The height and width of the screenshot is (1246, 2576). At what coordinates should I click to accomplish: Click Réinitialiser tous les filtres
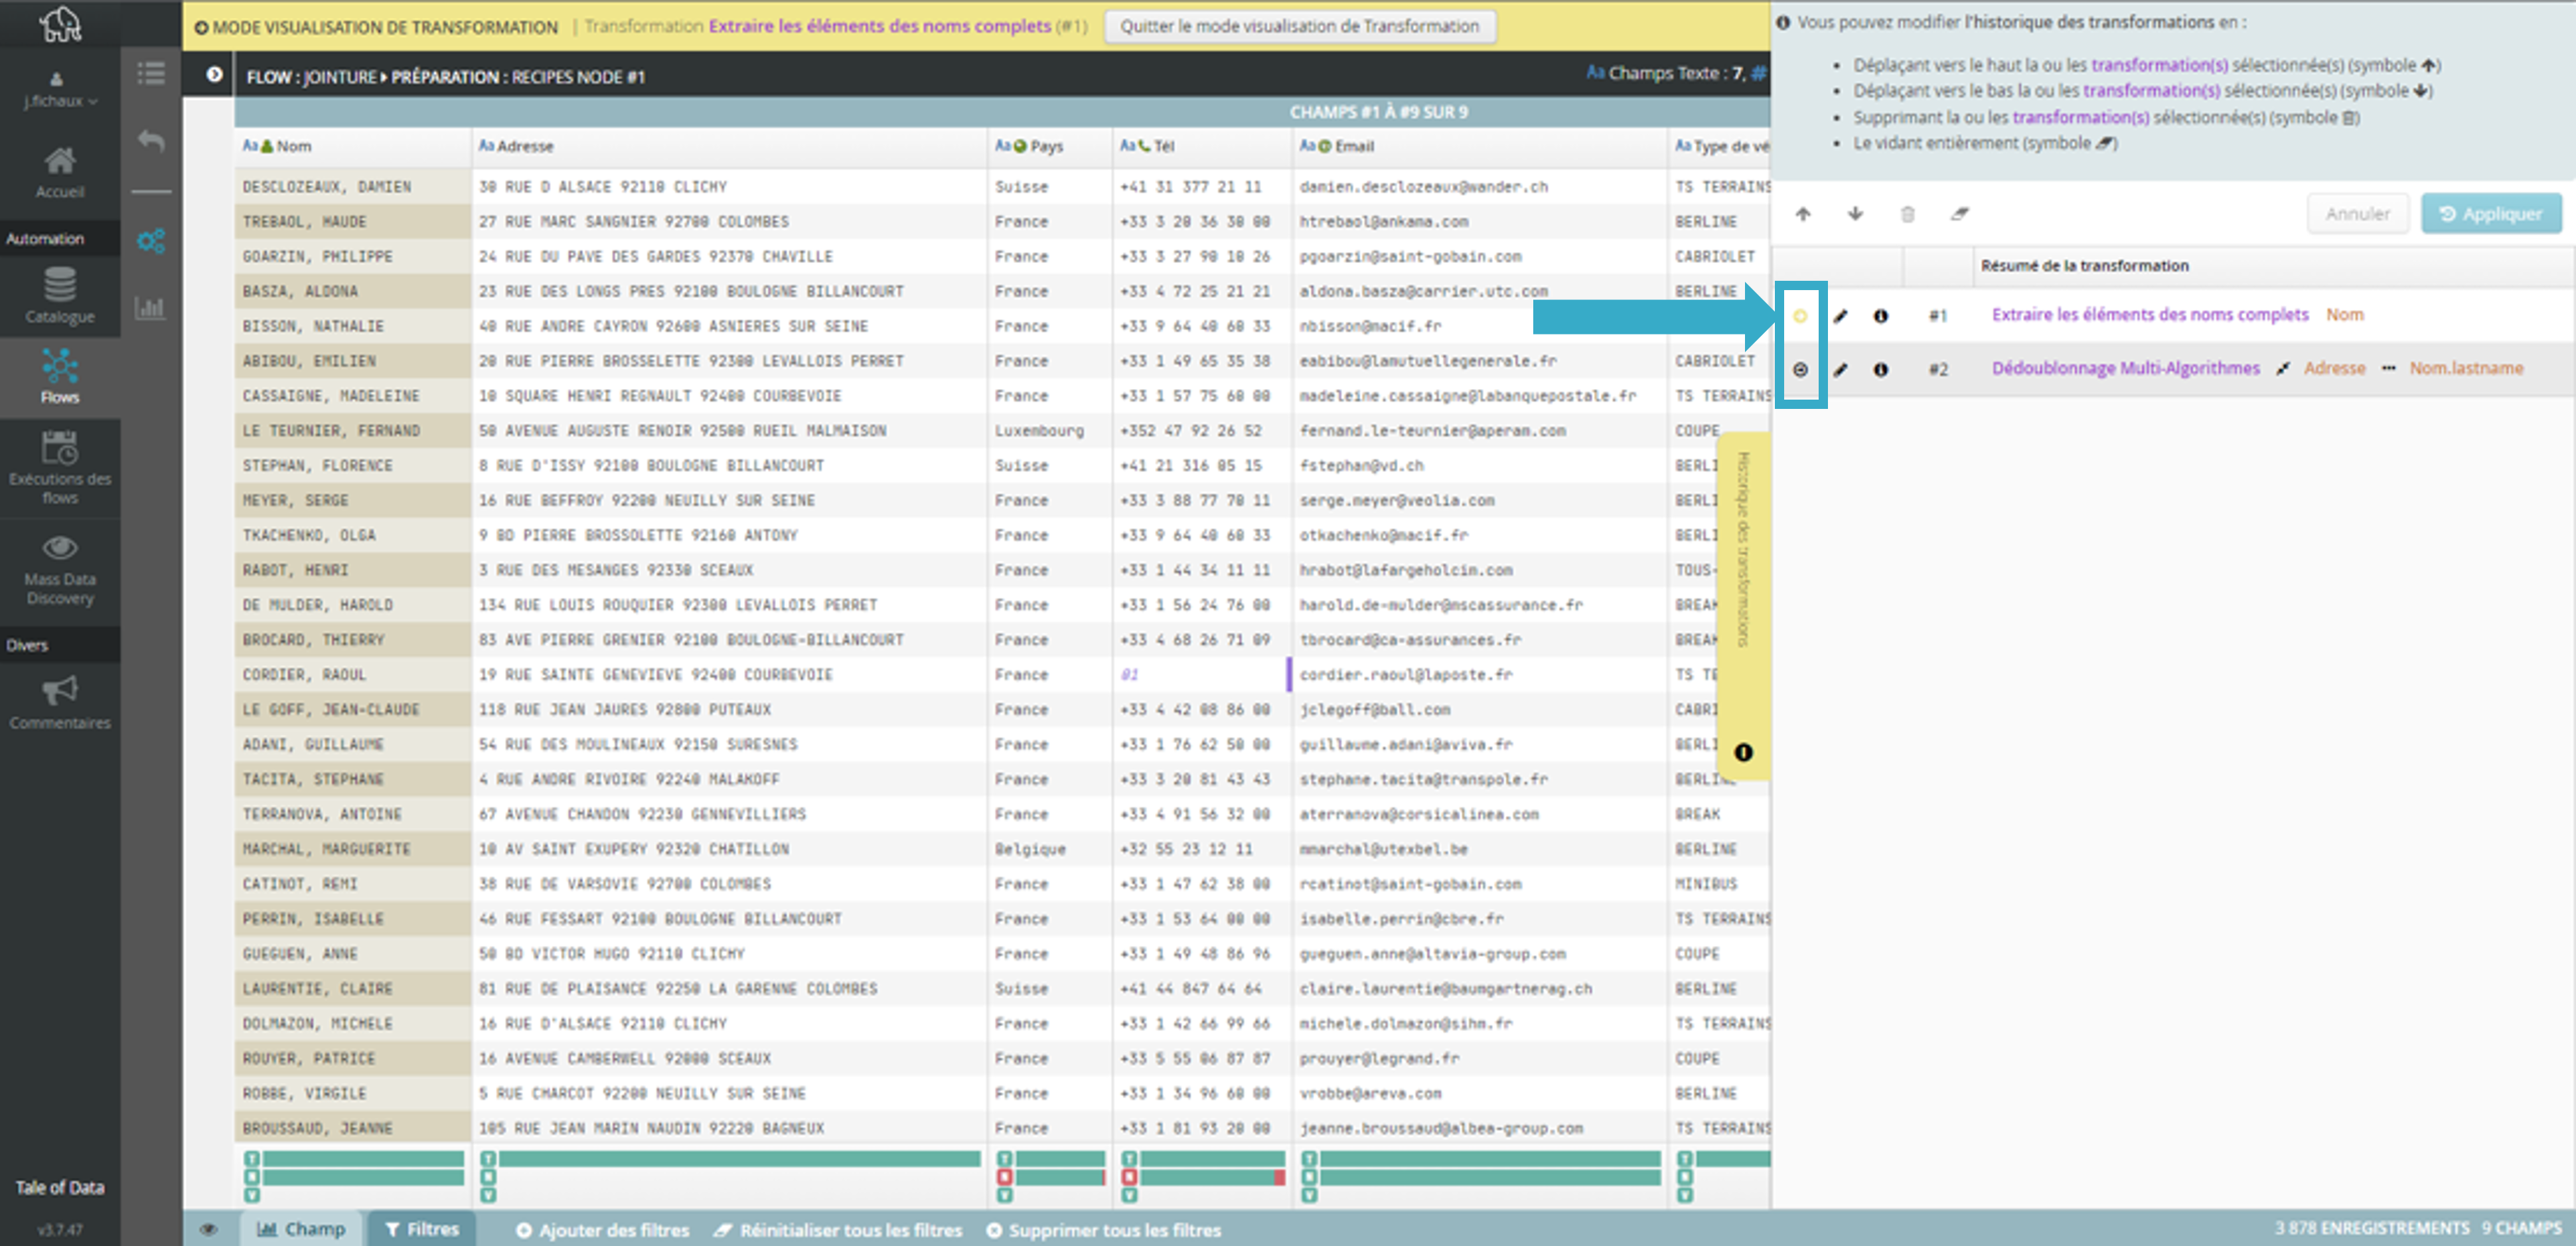(838, 1230)
